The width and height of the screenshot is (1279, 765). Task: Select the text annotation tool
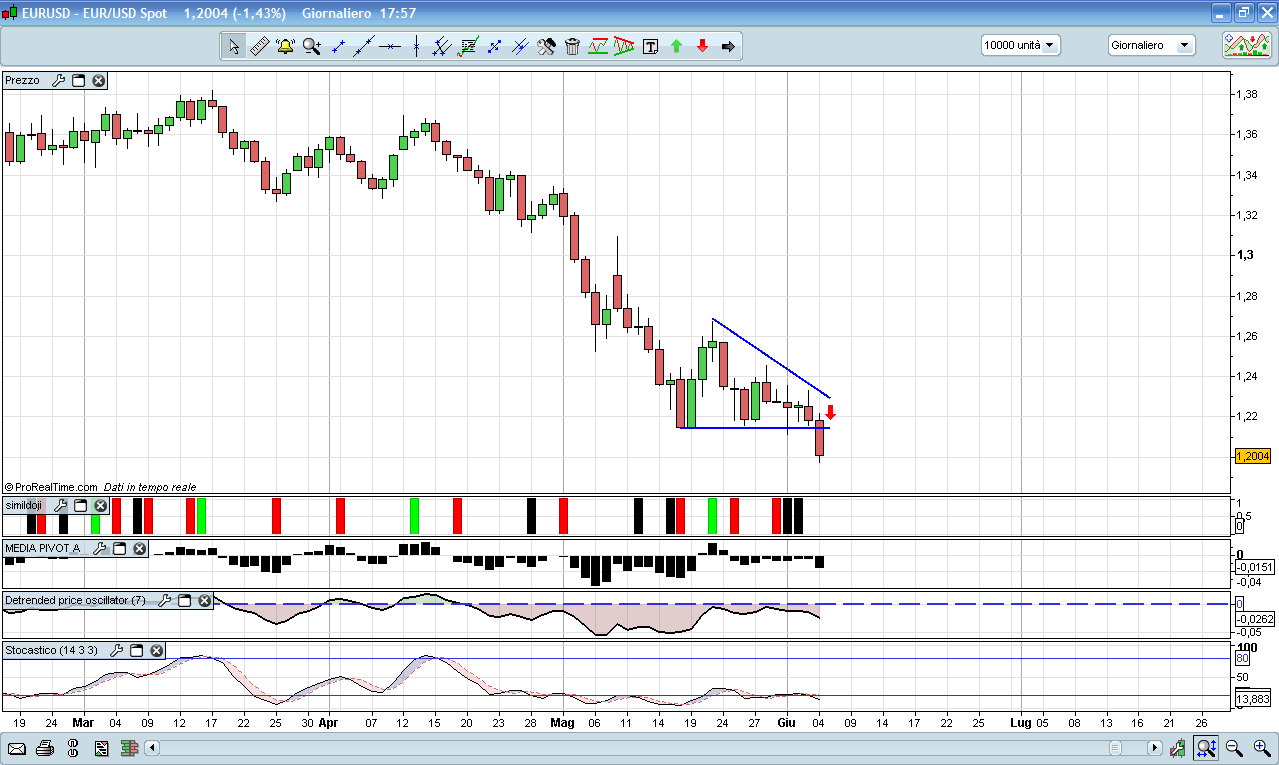650,46
